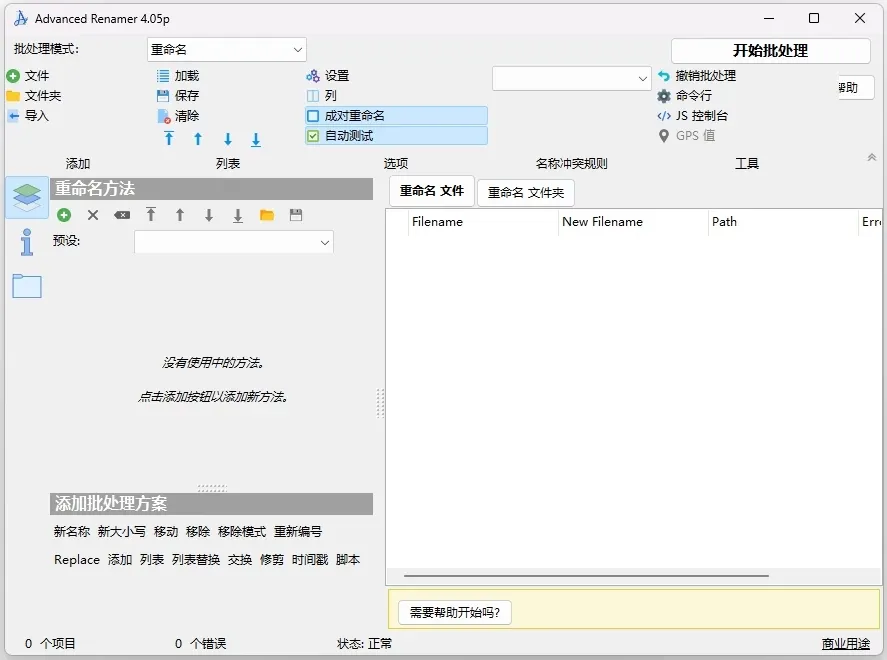Click the load (加载) list icon
Image resolution: width=887 pixels, height=660 pixels.
pyautogui.click(x=161, y=76)
